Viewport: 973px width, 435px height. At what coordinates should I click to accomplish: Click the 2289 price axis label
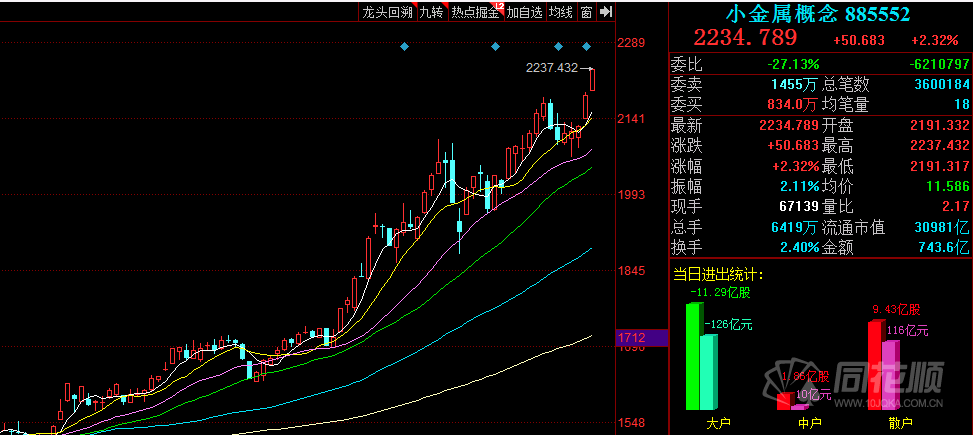tap(631, 43)
